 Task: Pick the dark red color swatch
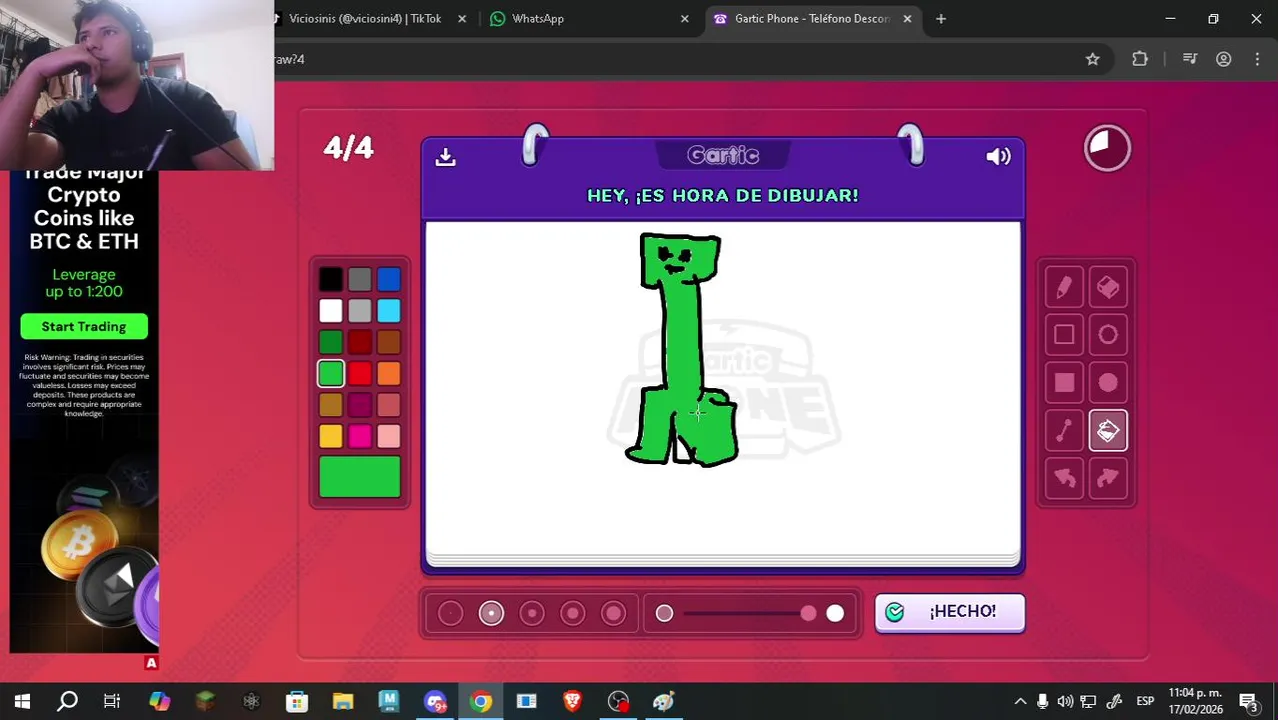point(360,342)
